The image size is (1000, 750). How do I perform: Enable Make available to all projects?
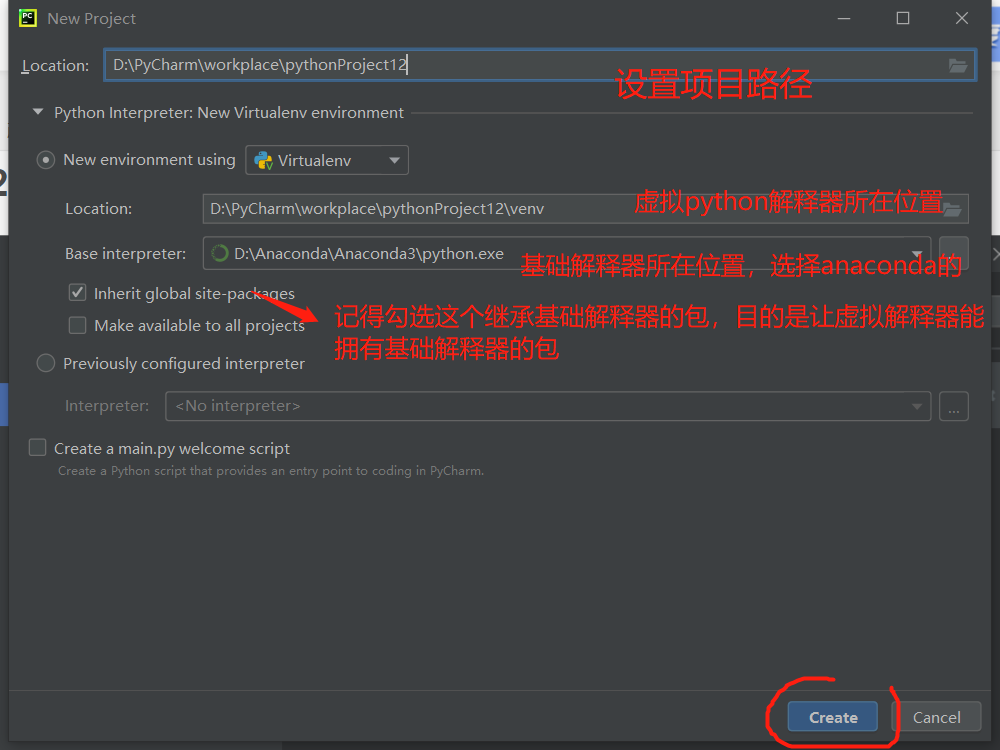[77, 325]
